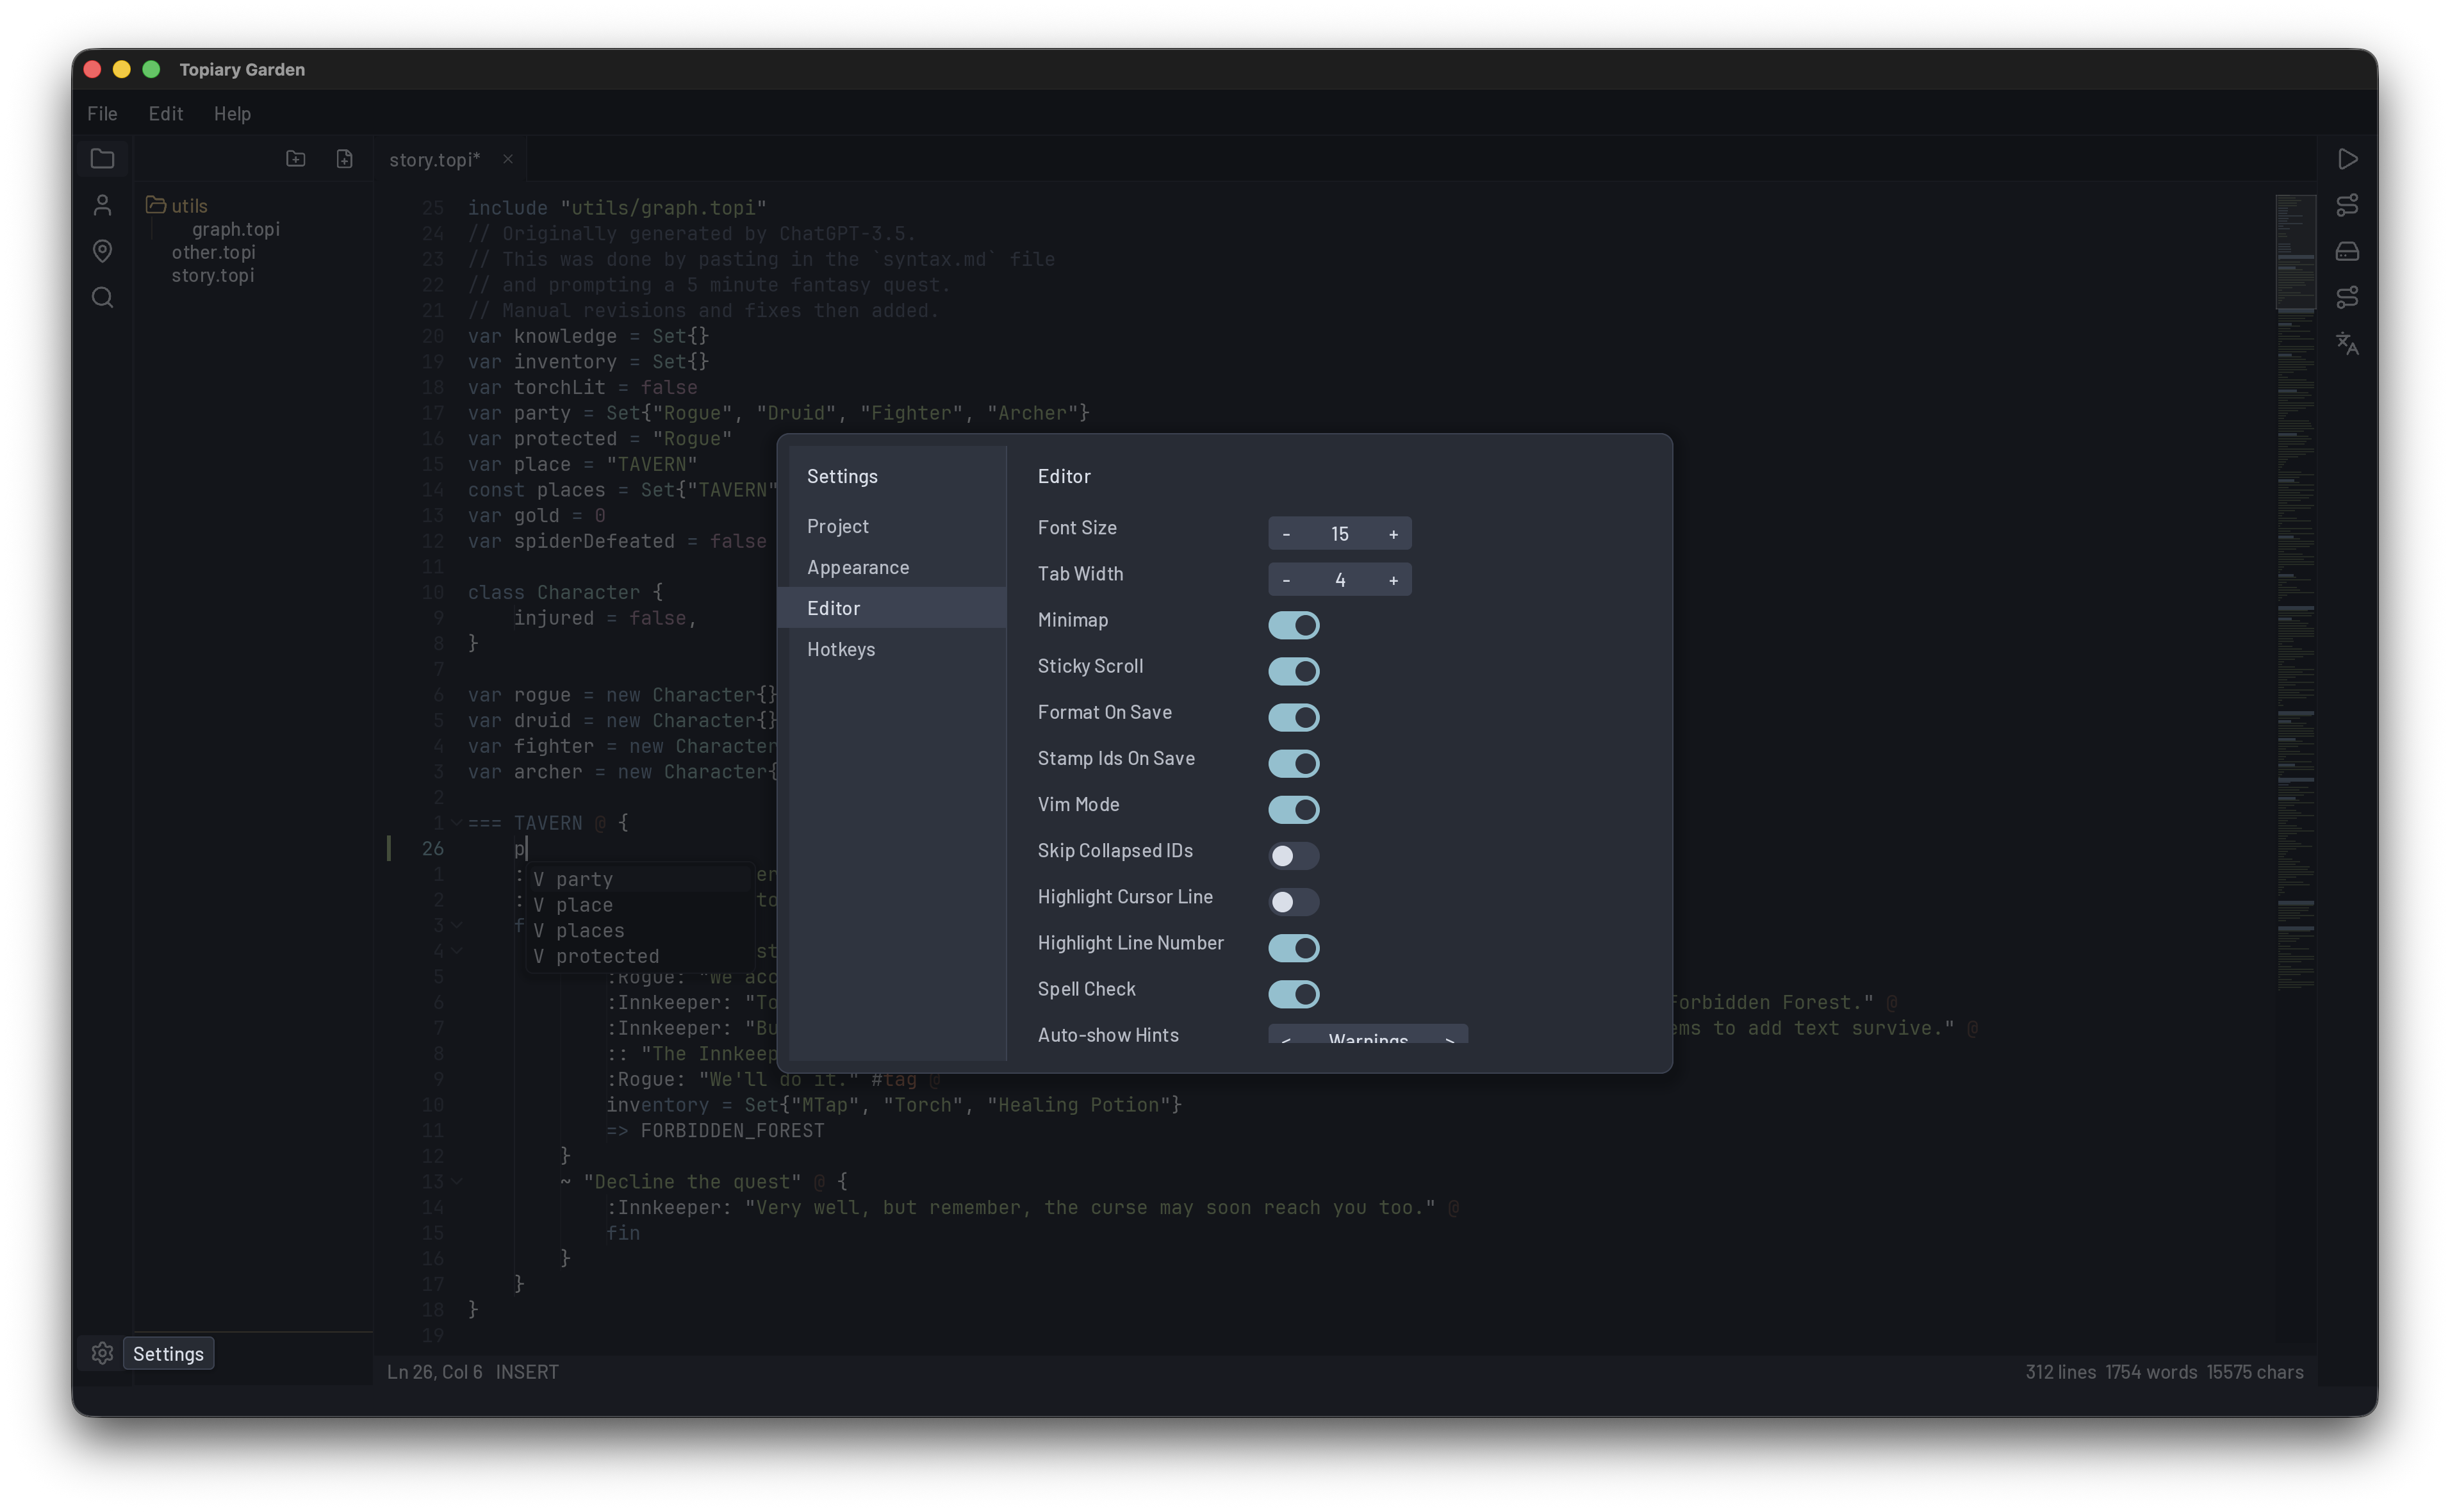This screenshot has height=1512, width=2450.
Task: Switch to the Hotkeys settings section
Action: click(x=842, y=649)
